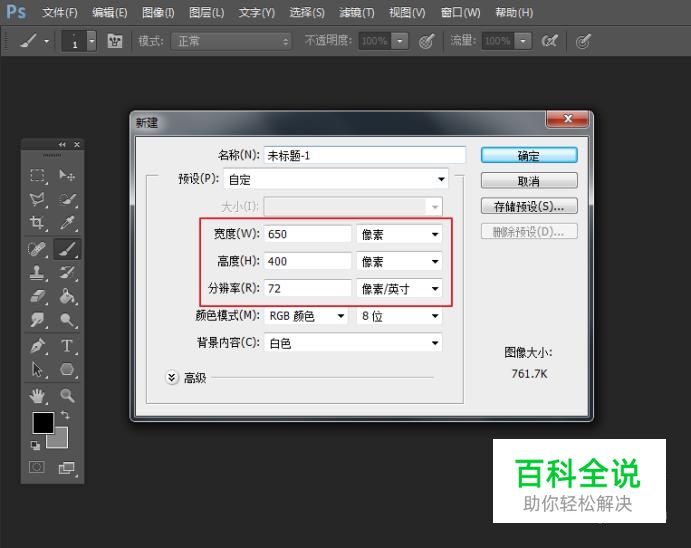Select the Smudge tool
Viewport: 691px width, 548px height.
[x=37, y=319]
